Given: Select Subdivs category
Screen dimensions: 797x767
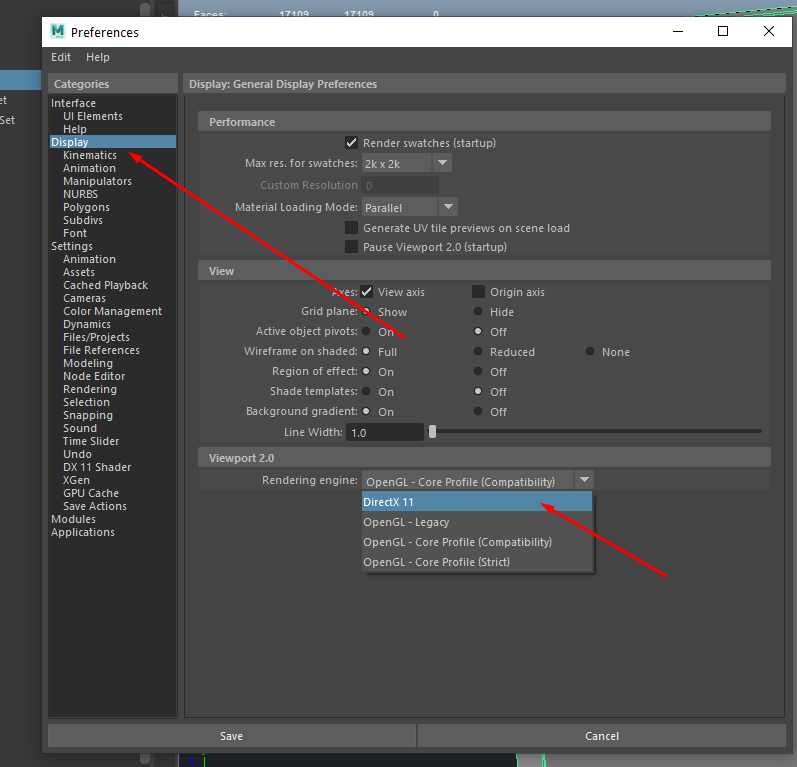Looking at the screenshot, I should pos(83,220).
